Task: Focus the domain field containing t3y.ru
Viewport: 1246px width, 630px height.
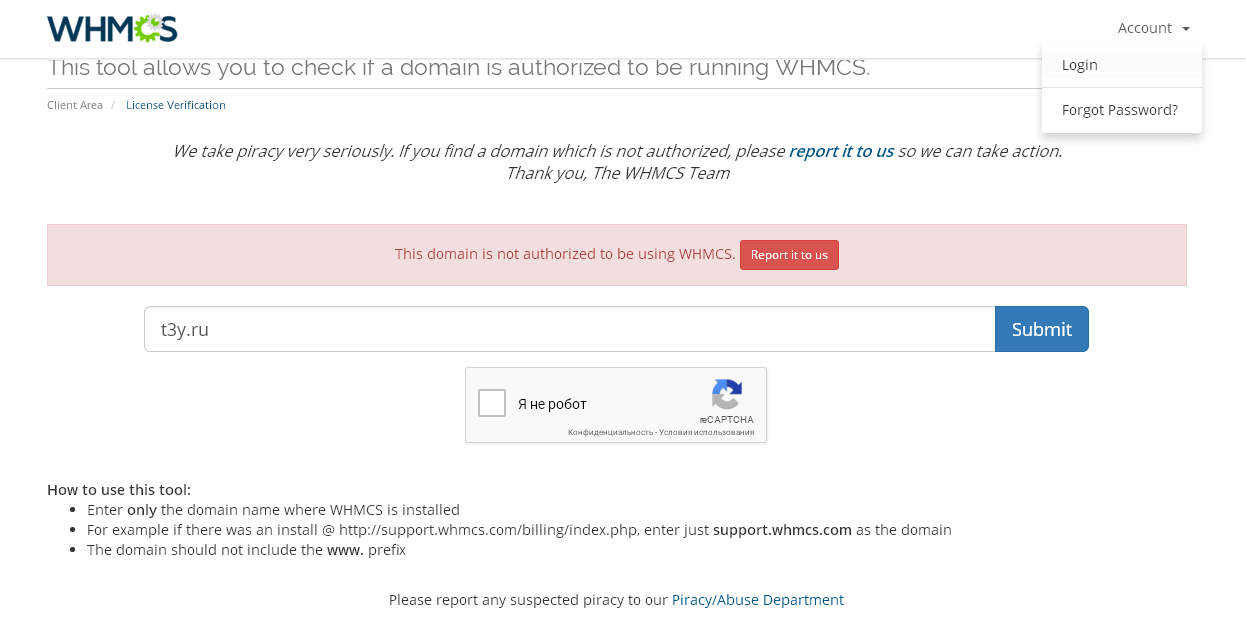Action: pos(569,329)
